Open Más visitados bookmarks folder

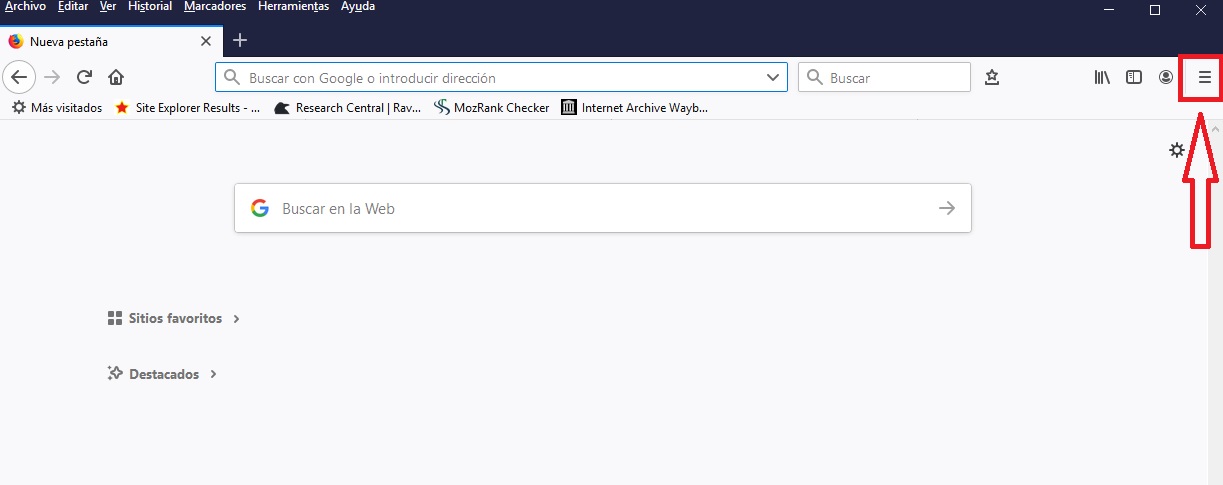click(x=57, y=107)
